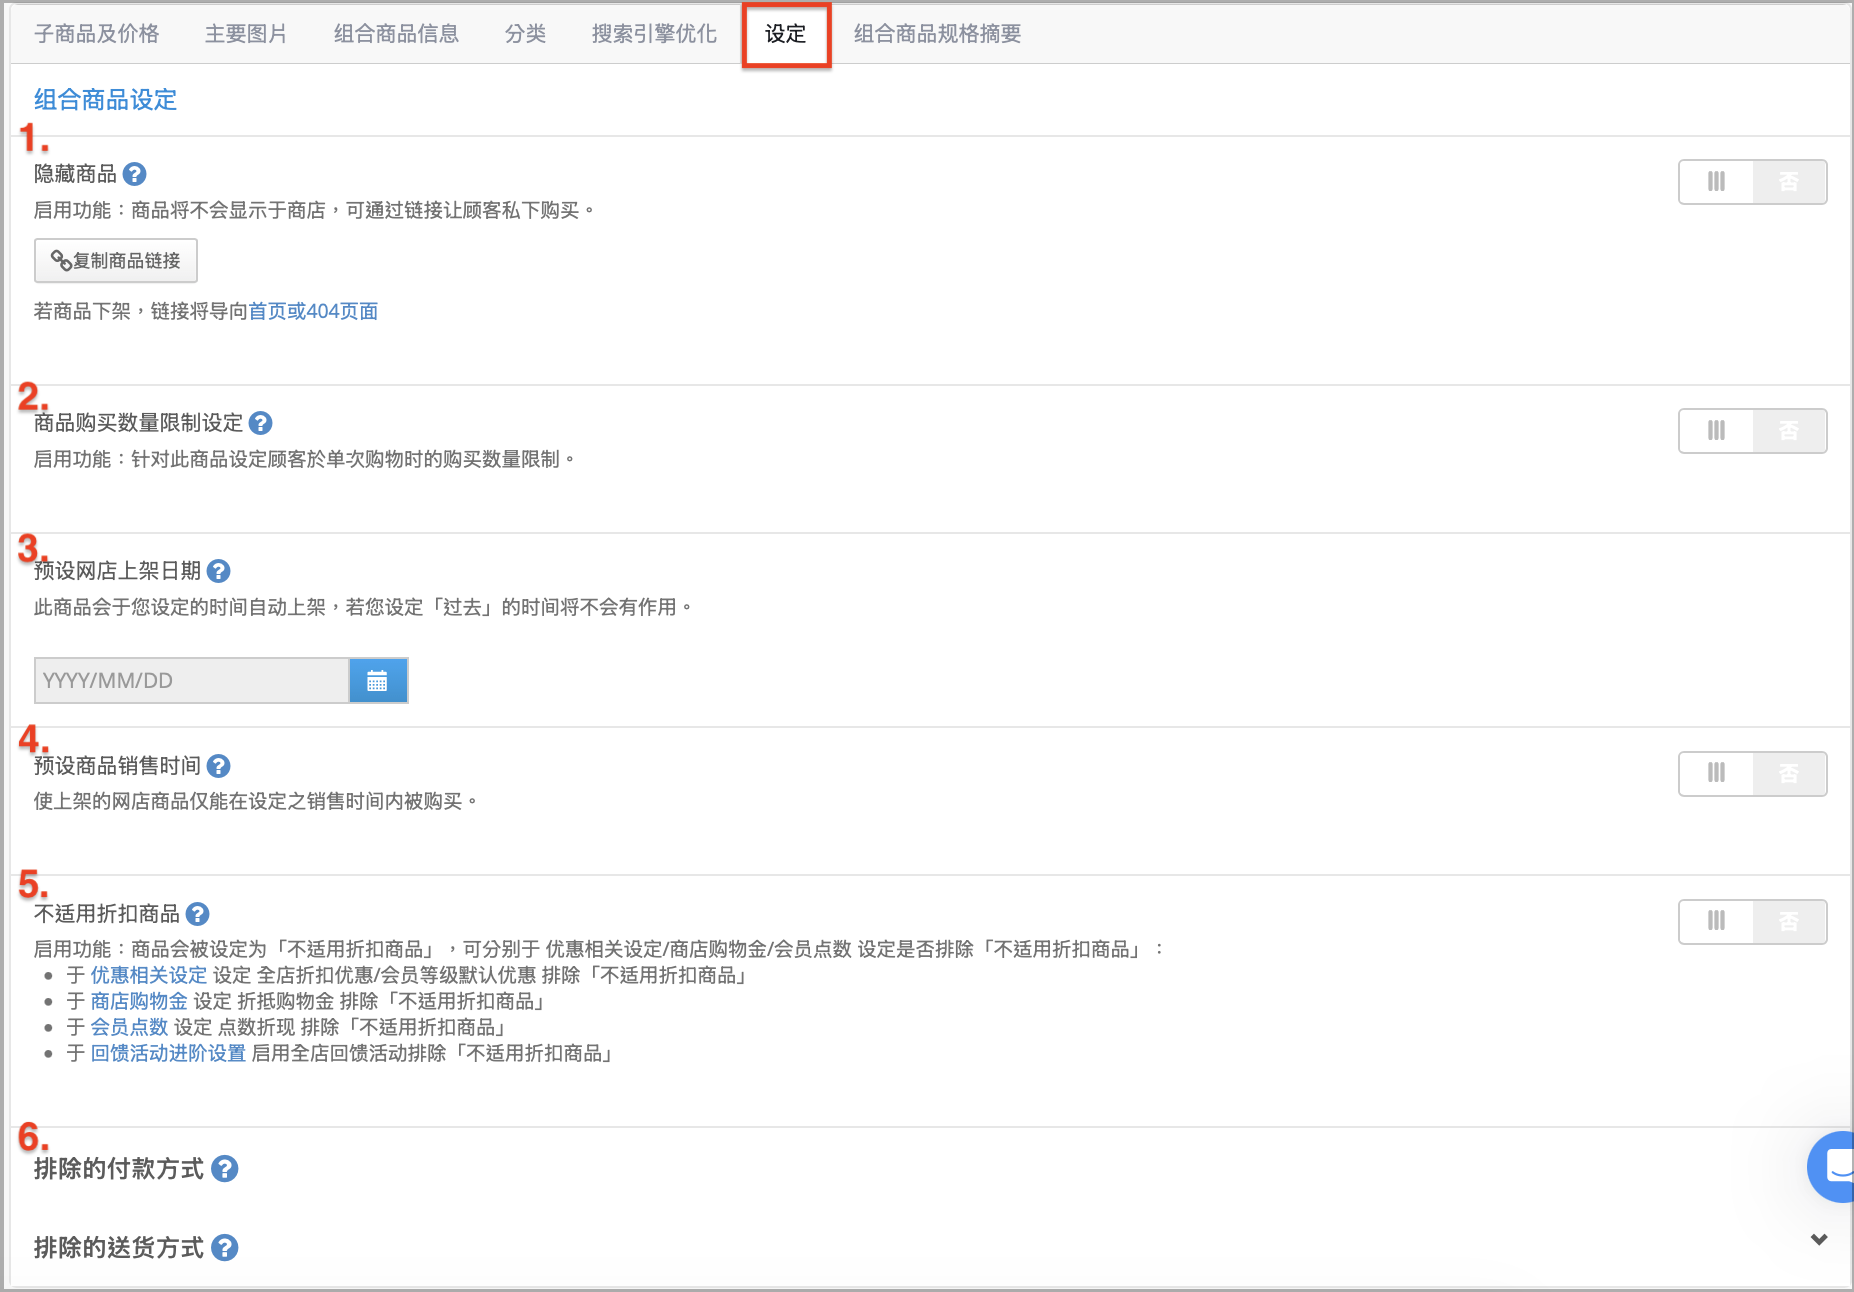The height and width of the screenshot is (1292, 1854).
Task: Click help icon beside 商品购买数量限制设定
Action: pyautogui.click(x=261, y=423)
